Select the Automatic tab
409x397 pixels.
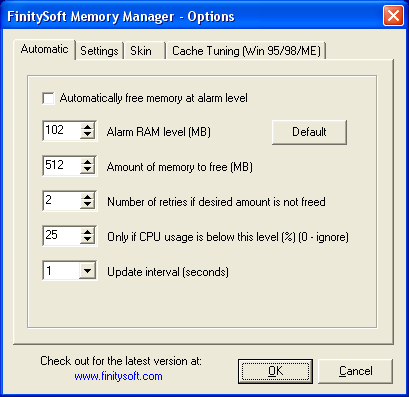44,50
